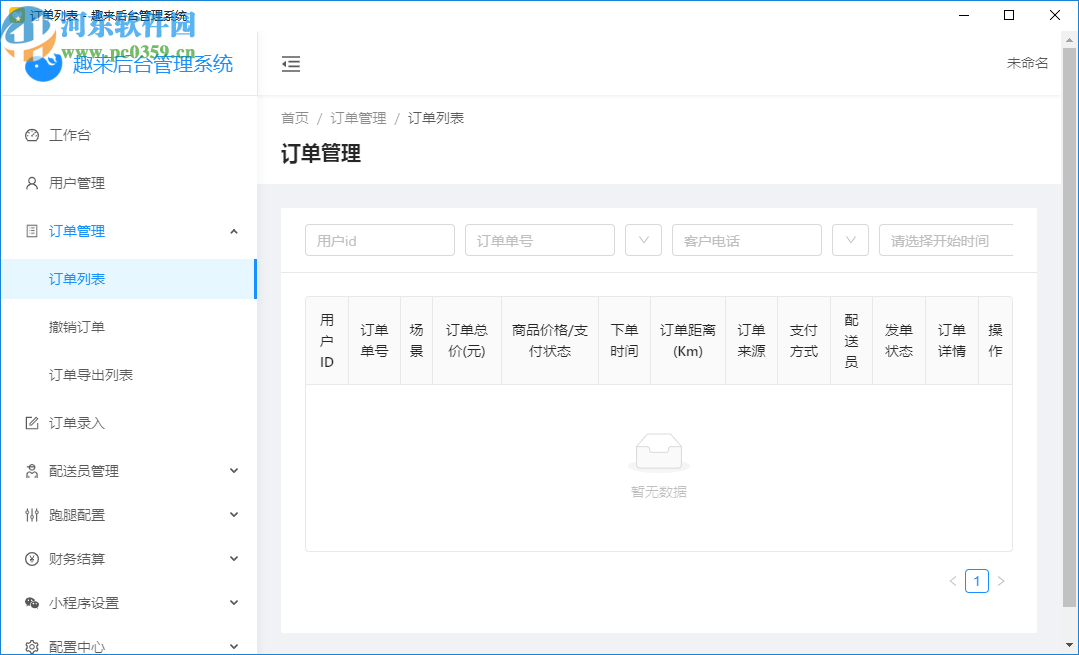
Task: Click the 订单管理 breadcrumb link
Action: pyautogui.click(x=358, y=117)
